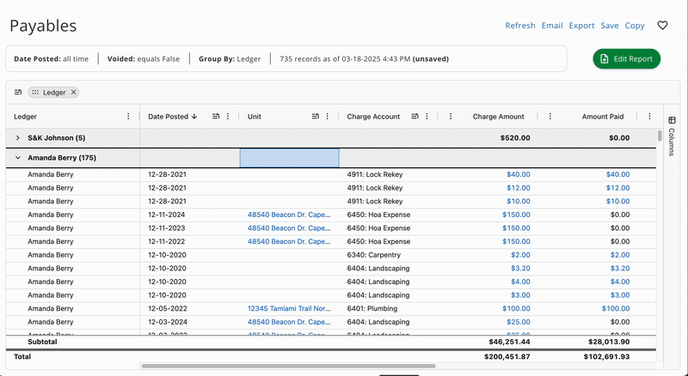Click group-by icon in Charge Account header
This screenshot has height=376, width=688.
tap(415, 116)
